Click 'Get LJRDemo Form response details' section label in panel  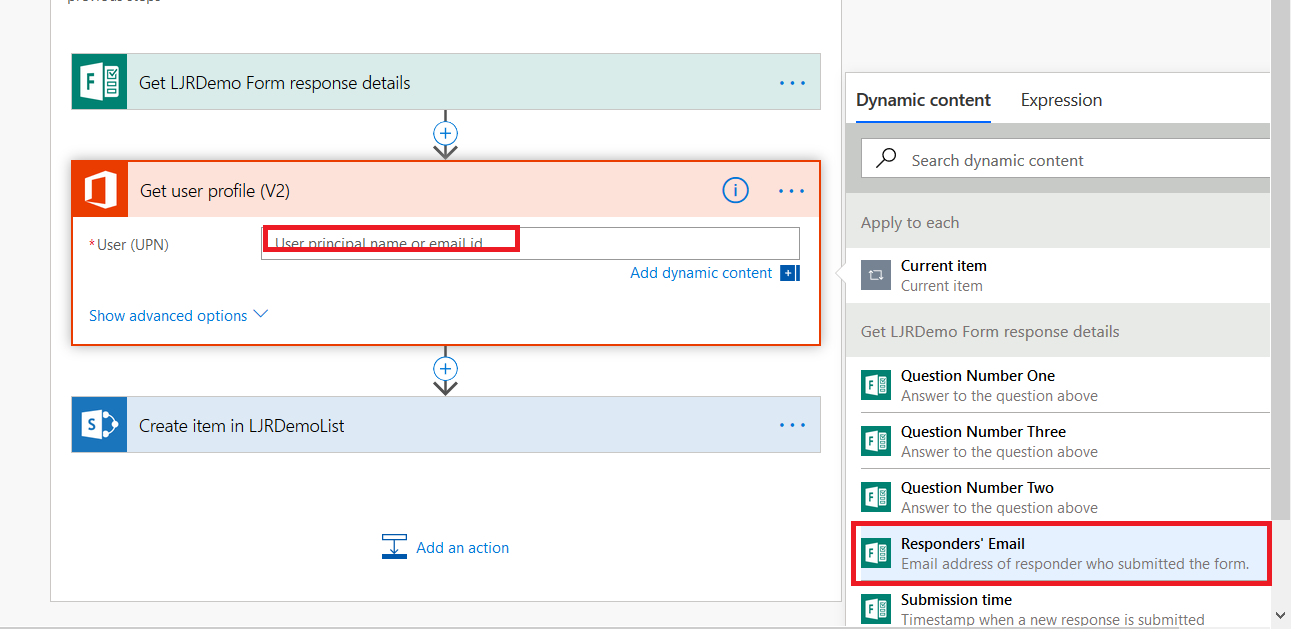point(990,331)
